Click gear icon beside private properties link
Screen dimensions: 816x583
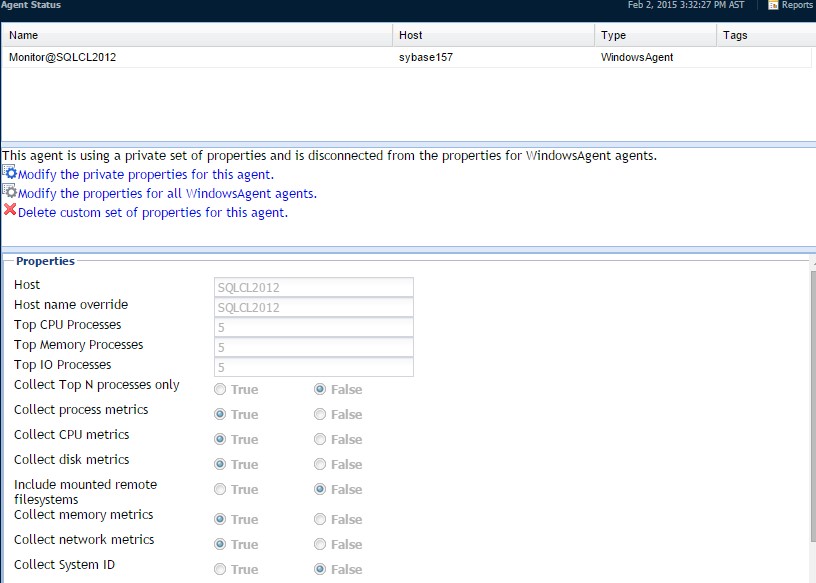click(x=9, y=172)
